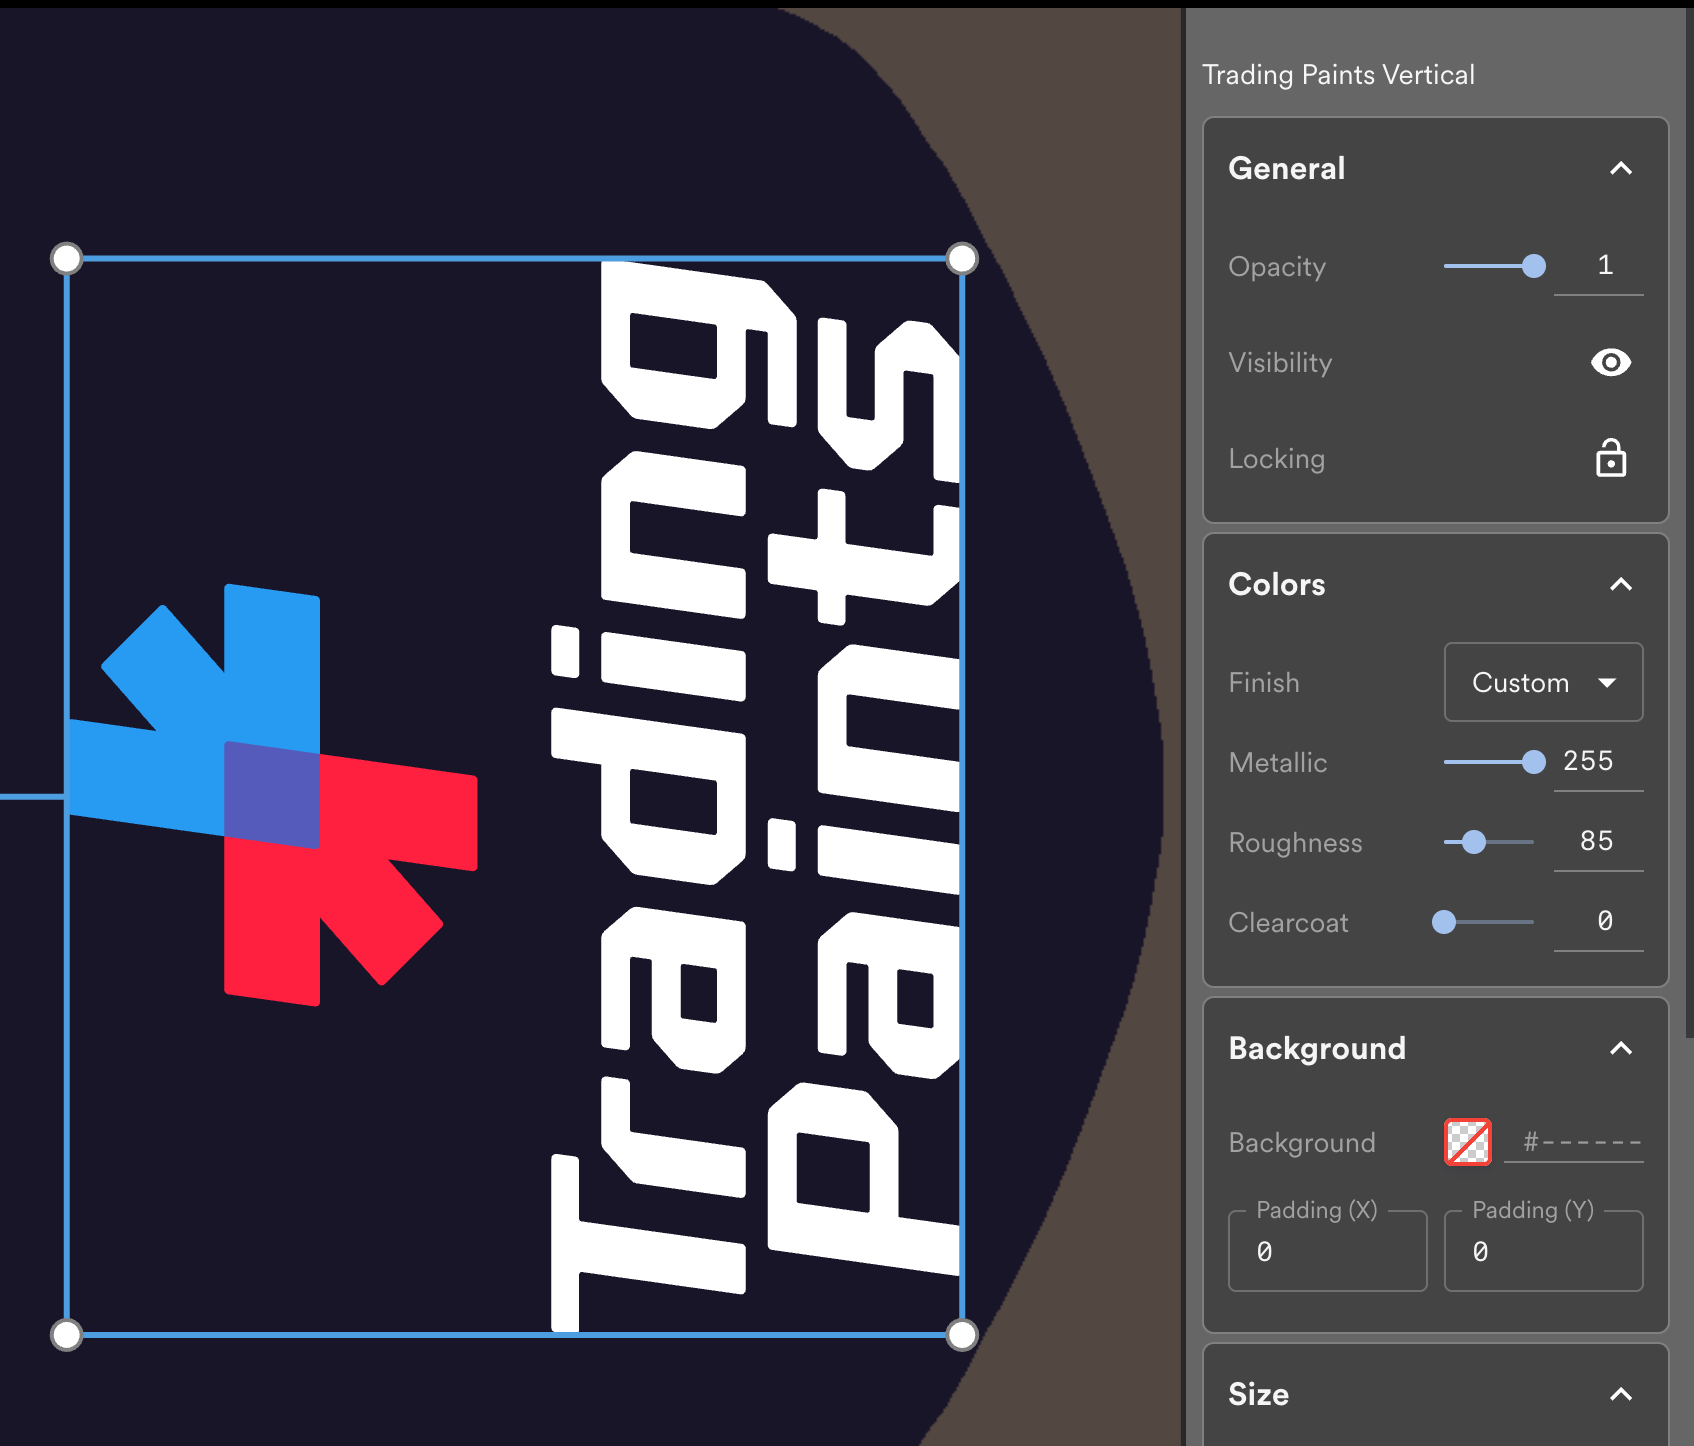Toggle layer visibility eye icon
Image resolution: width=1694 pixels, height=1446 pixels.
click(x=1610, y=362)
